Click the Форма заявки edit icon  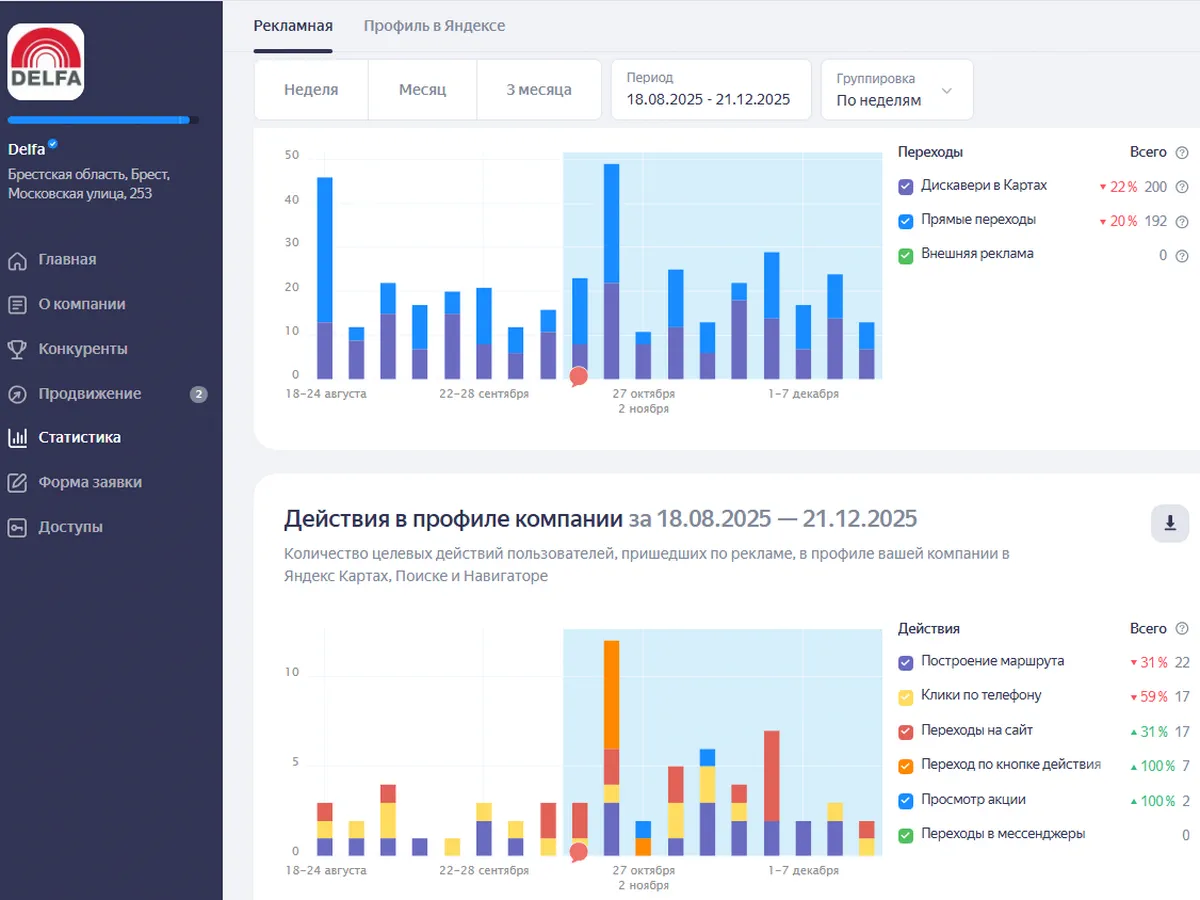[17, 483]
